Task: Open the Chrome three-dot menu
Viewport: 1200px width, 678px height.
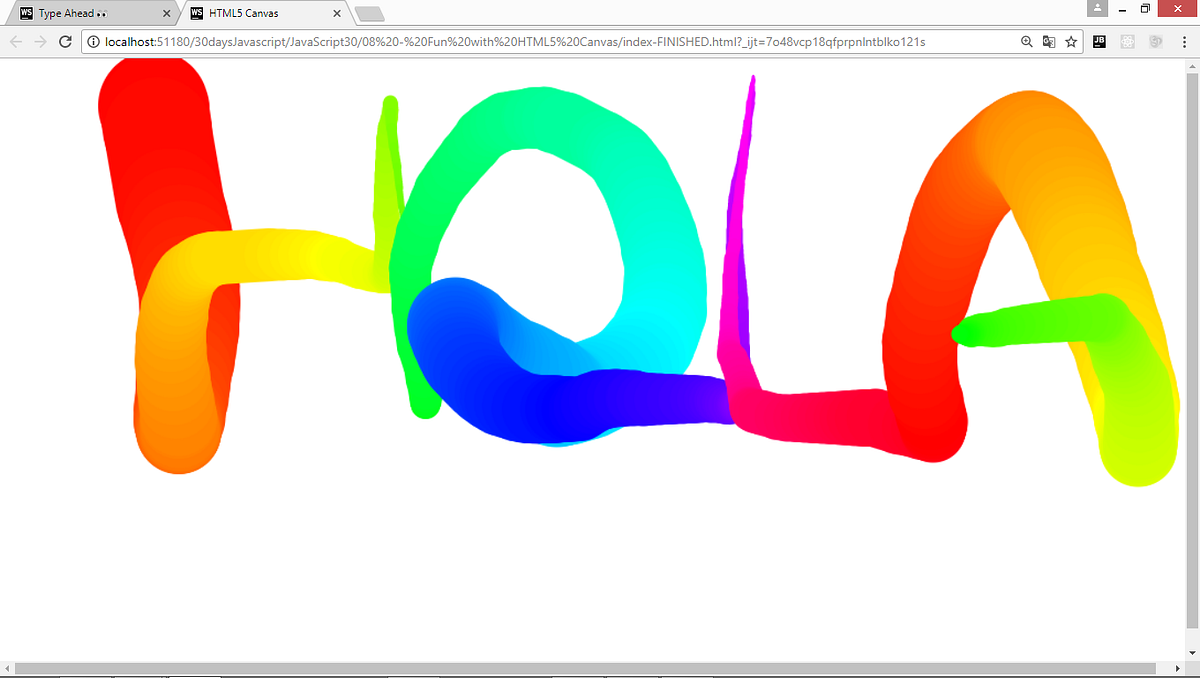Action: point(1184,42)
